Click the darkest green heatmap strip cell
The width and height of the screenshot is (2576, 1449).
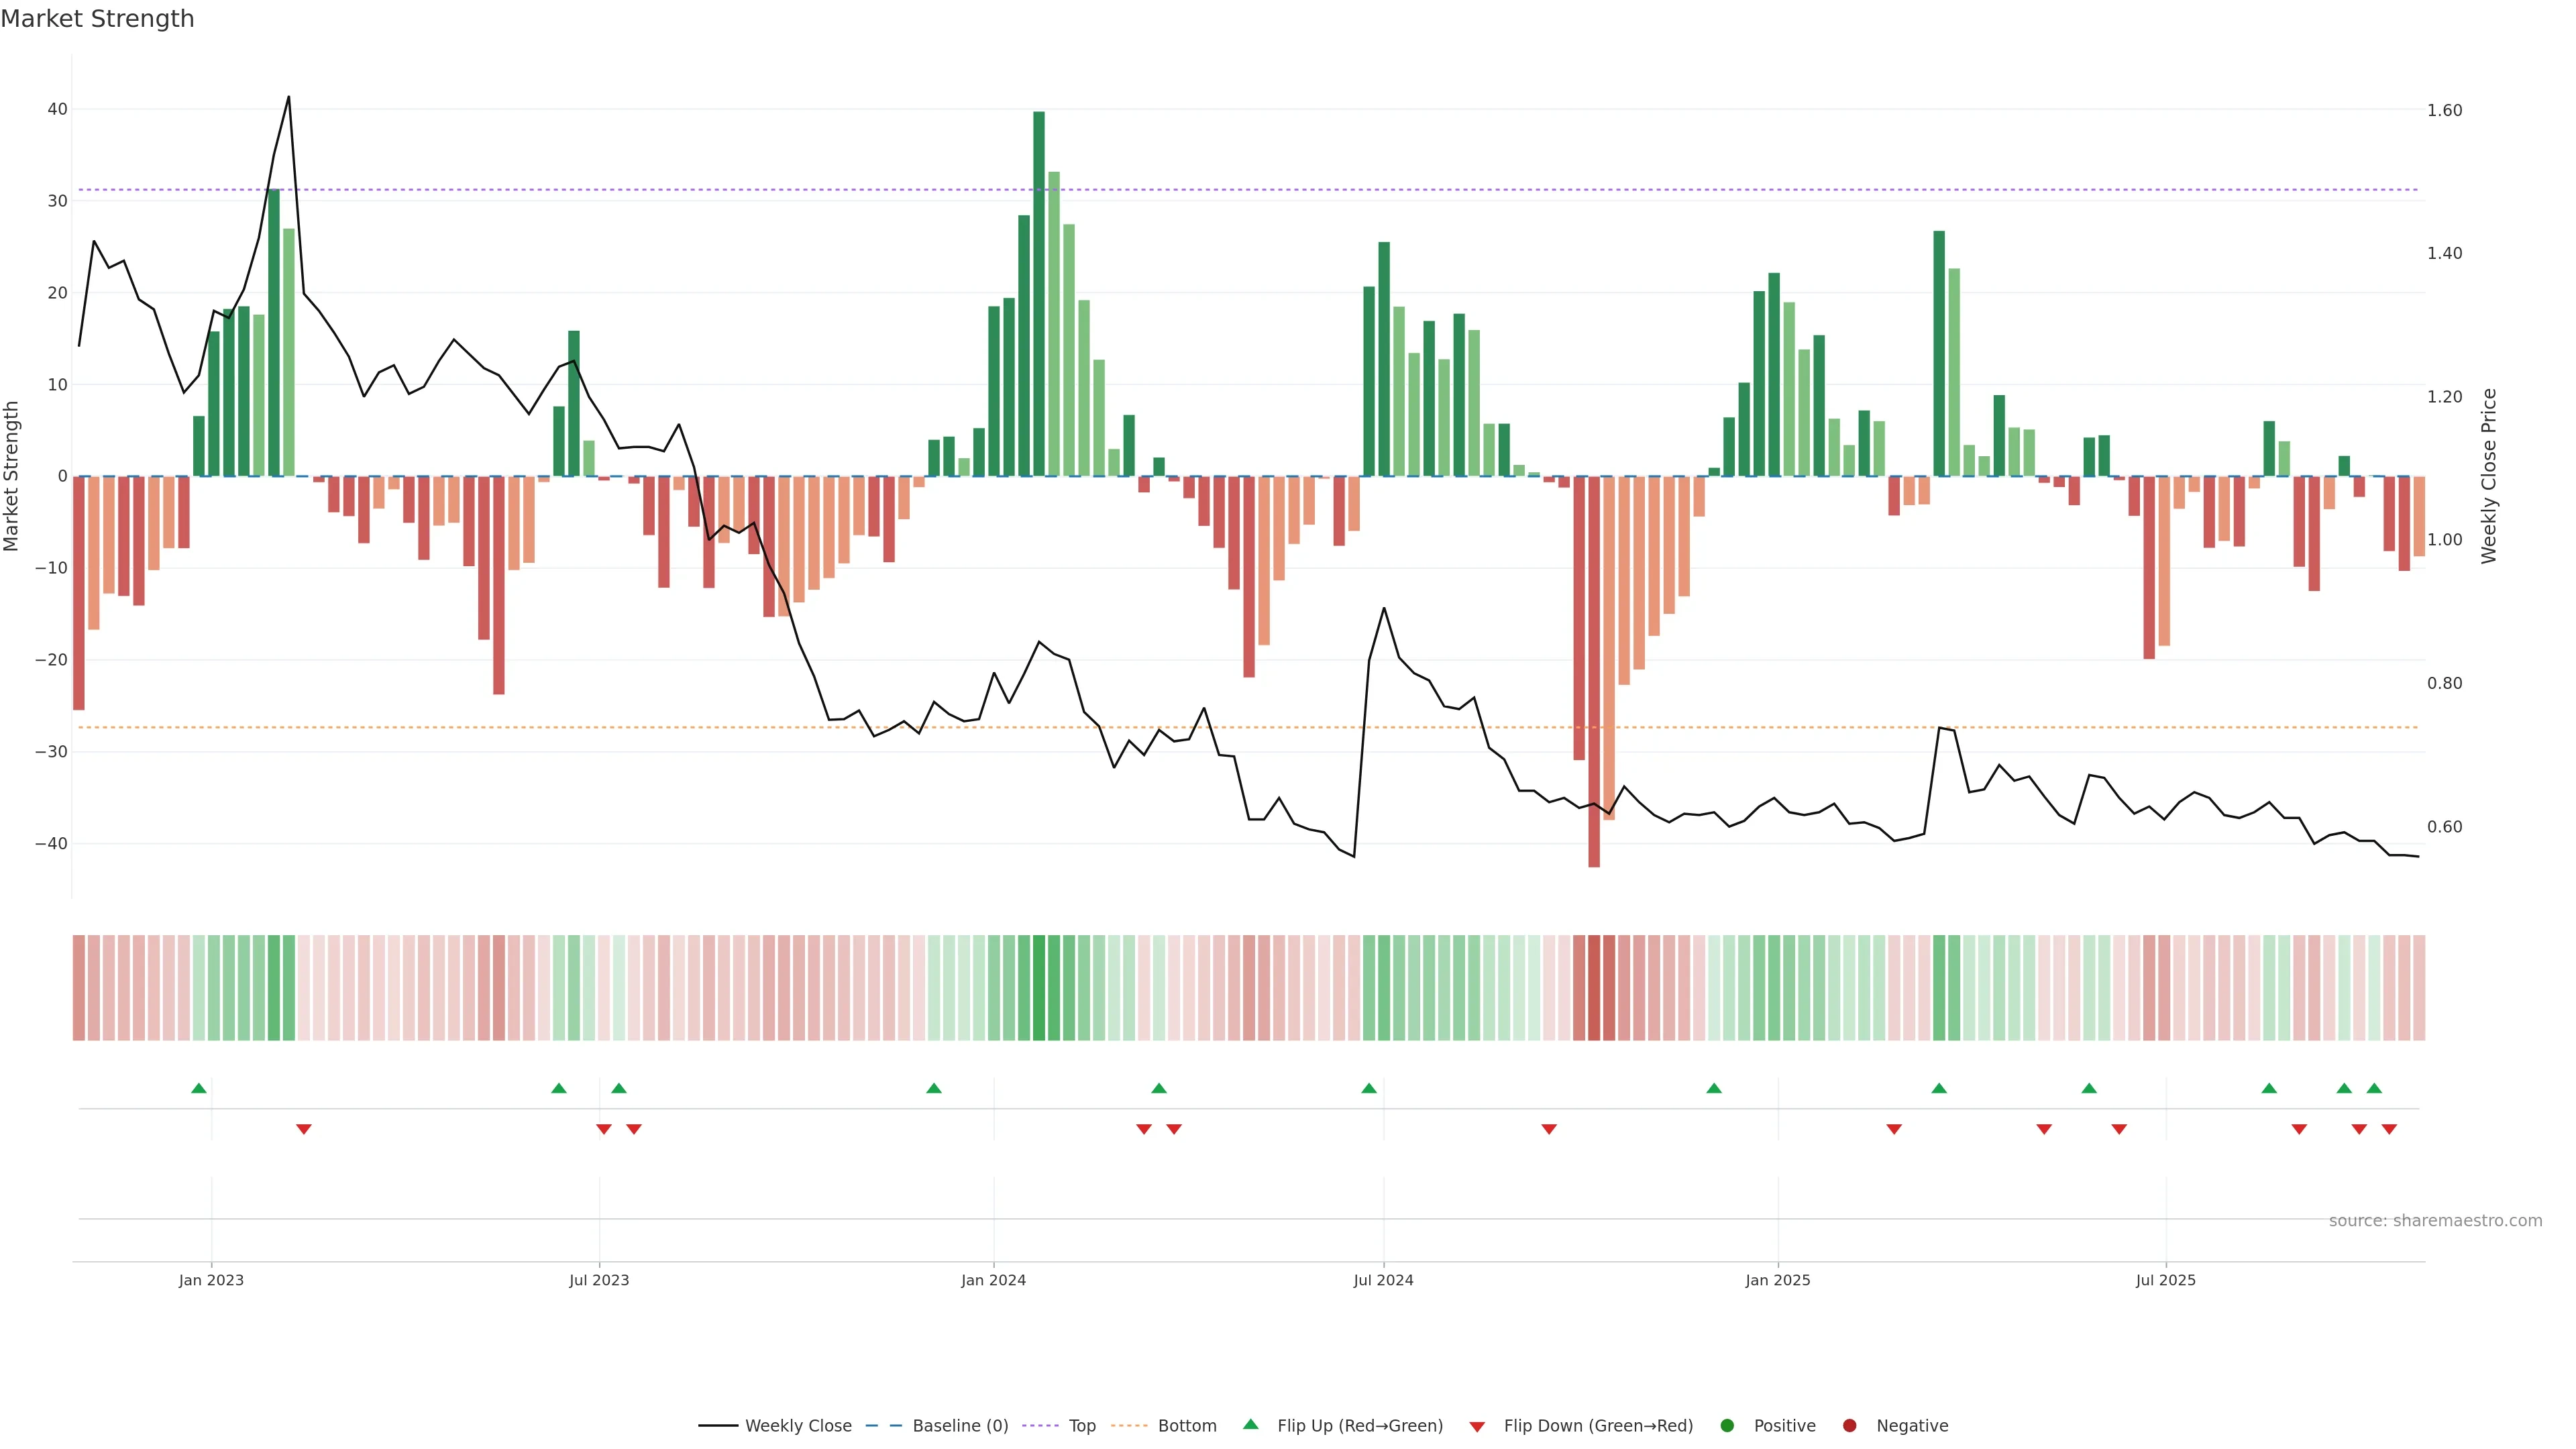click(1039, 987)
